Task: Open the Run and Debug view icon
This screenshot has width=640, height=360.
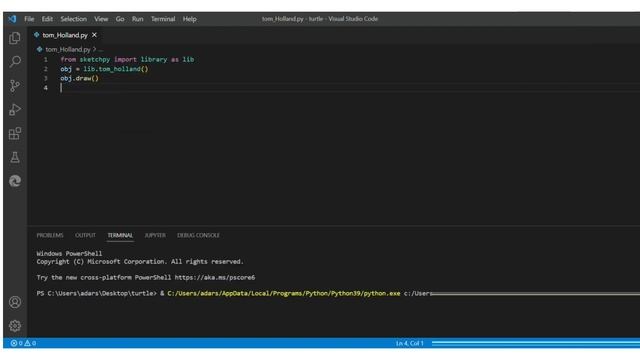Action: (15, 109)
